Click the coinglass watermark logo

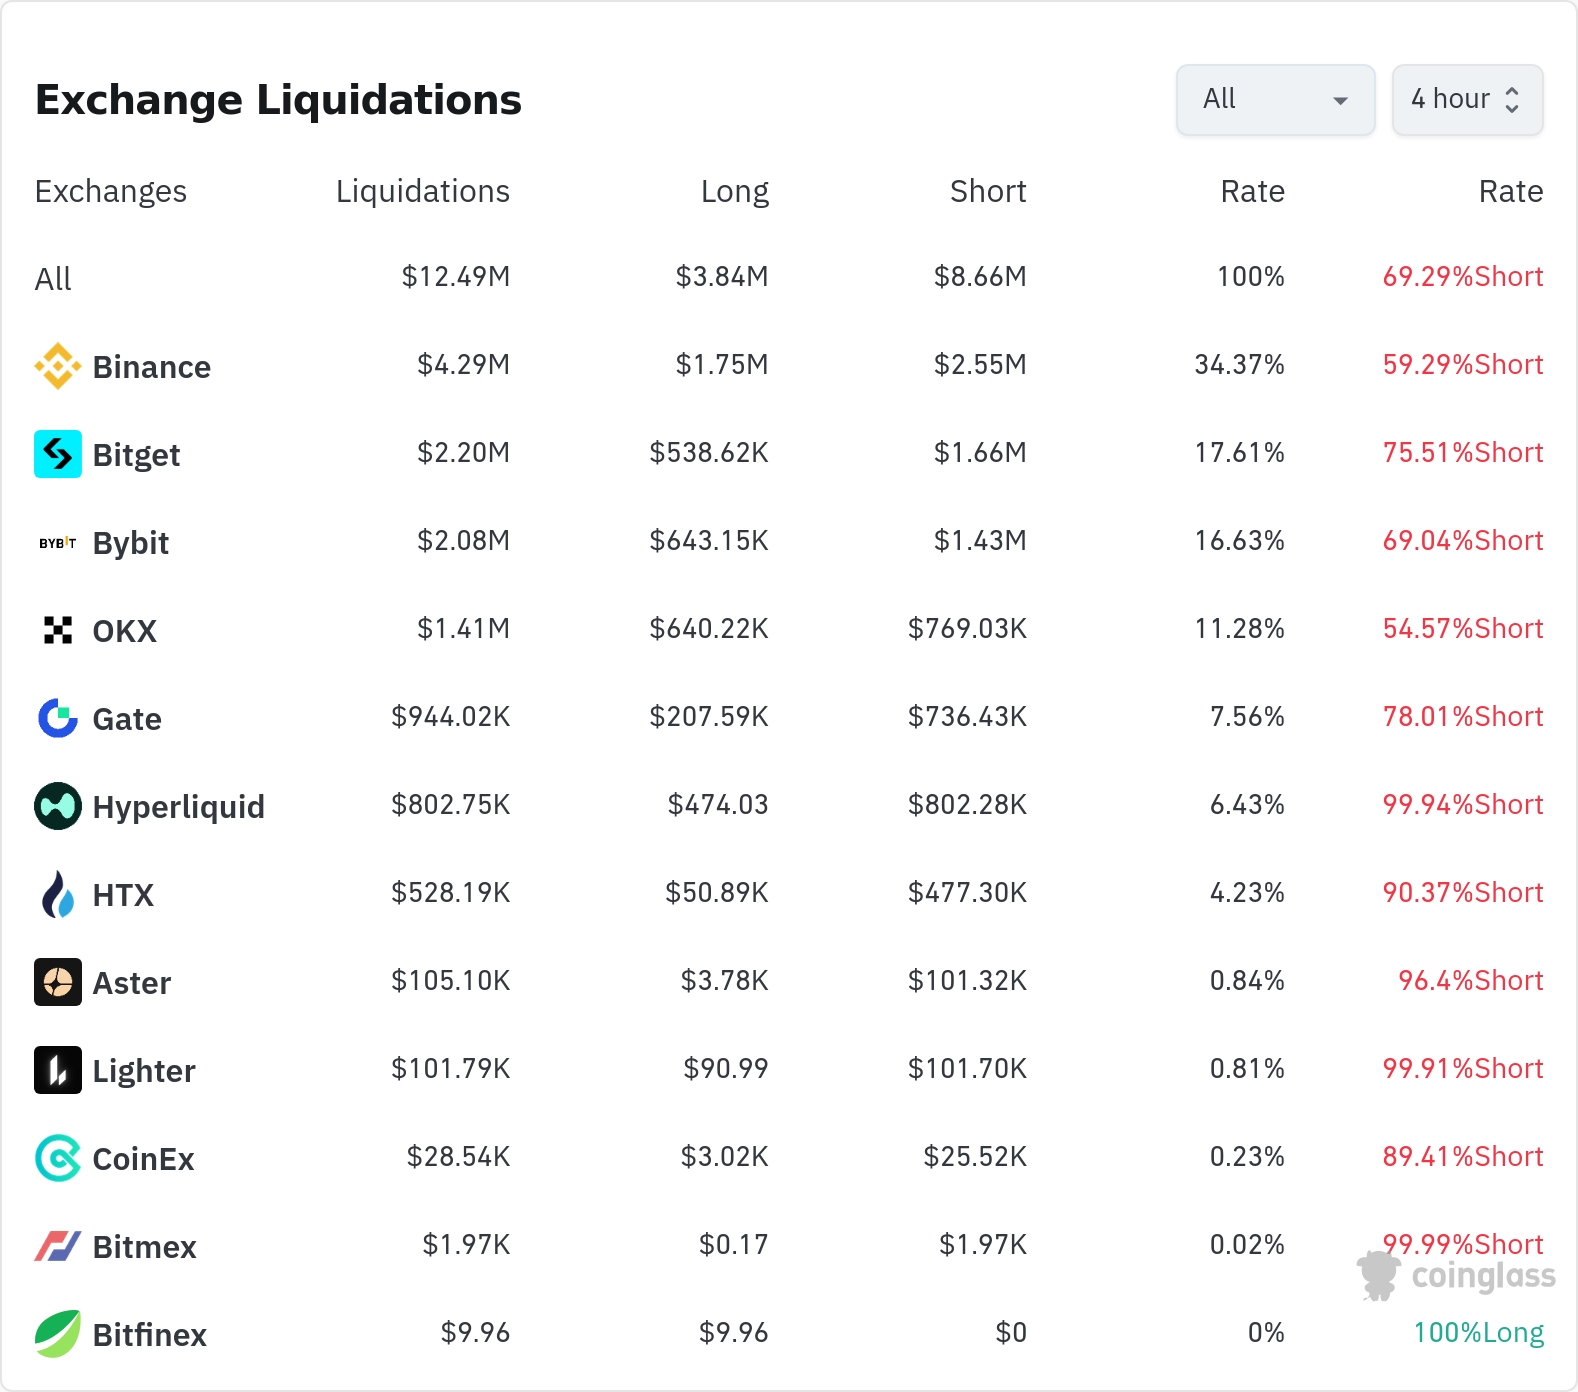[x=1457, y=1276]
